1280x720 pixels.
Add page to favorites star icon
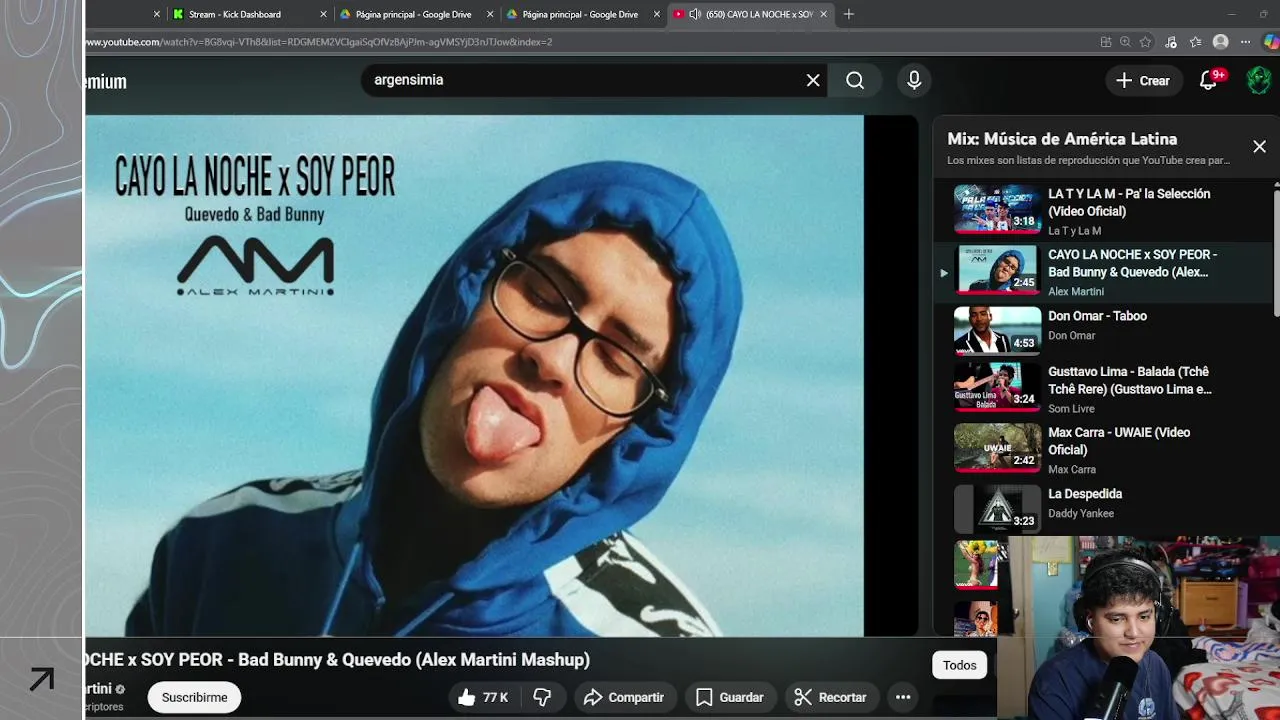click(x=1146, y=42)
